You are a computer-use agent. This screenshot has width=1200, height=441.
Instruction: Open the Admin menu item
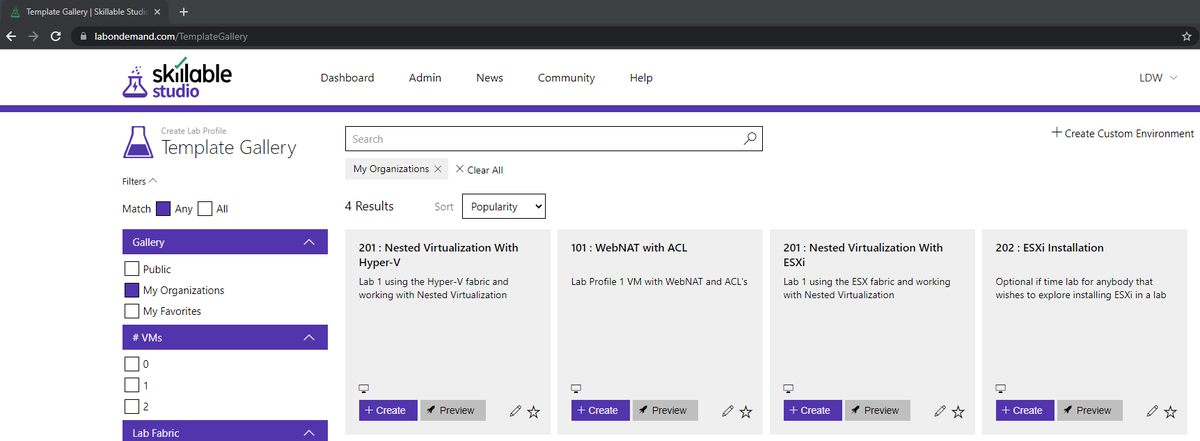[425, 78]
